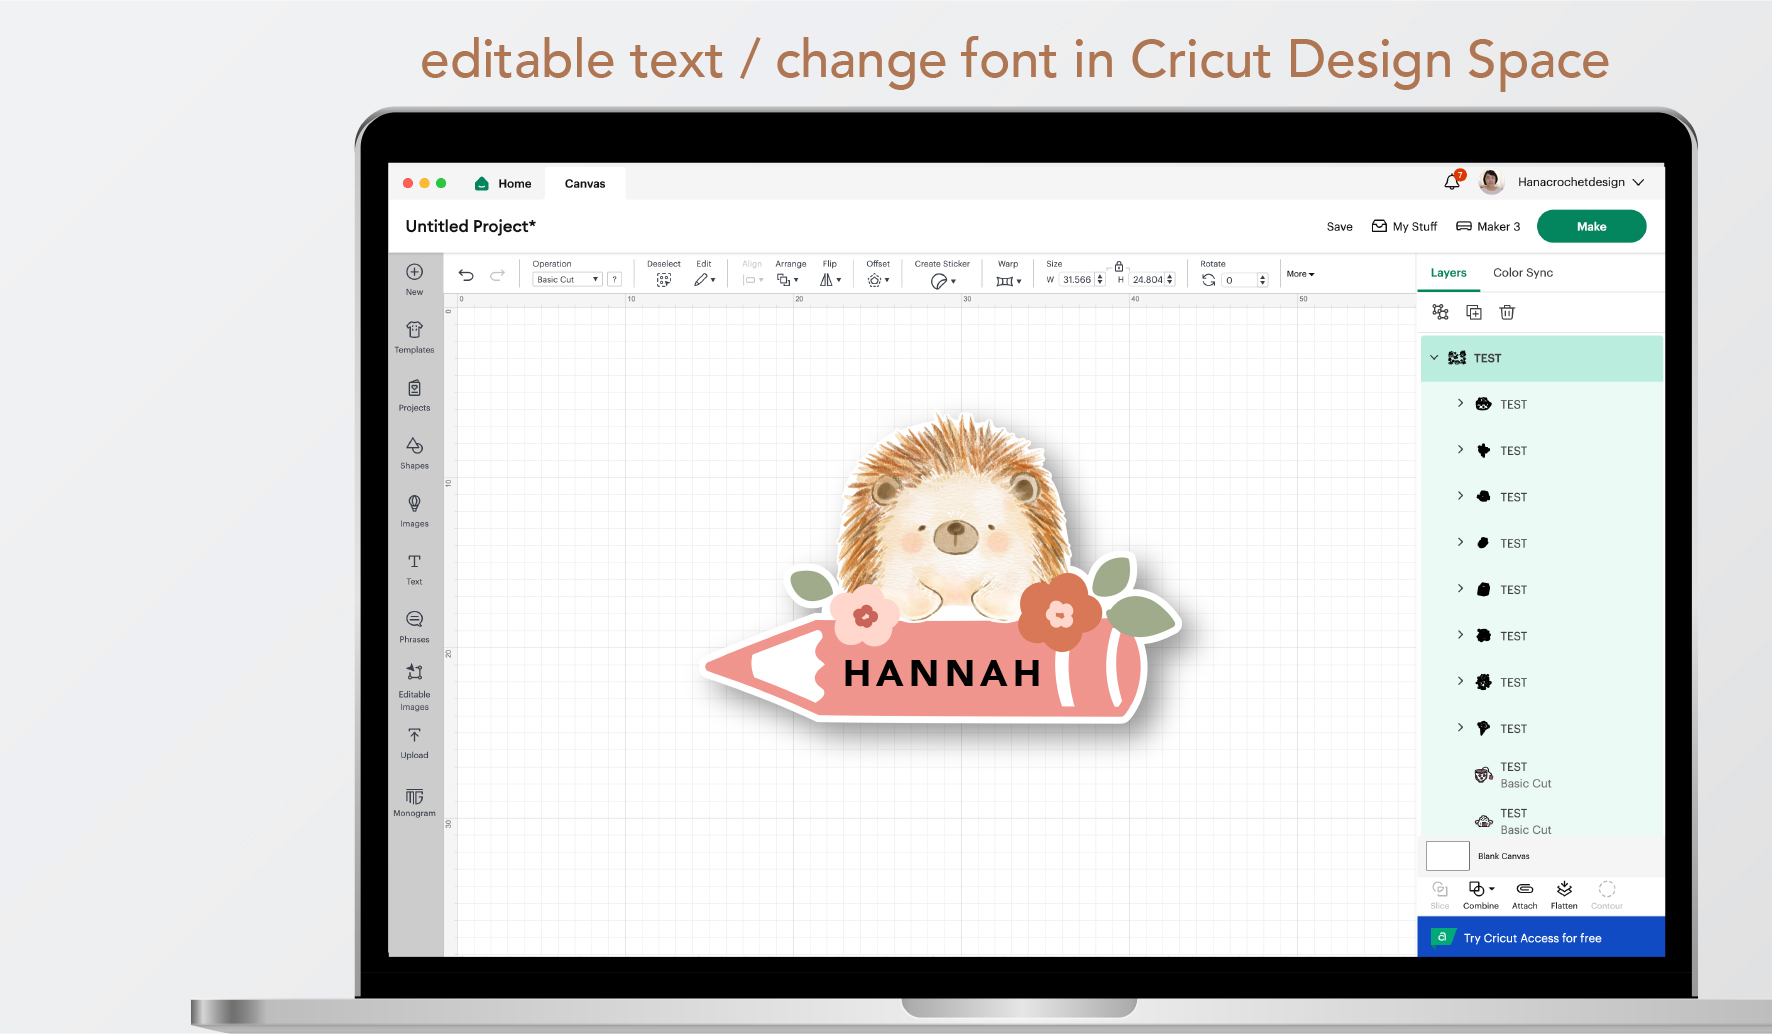Click the Contour tool
The width and height of the screenshot is (1772, 1034).
pyautogui.click(x=1607, y=895)
